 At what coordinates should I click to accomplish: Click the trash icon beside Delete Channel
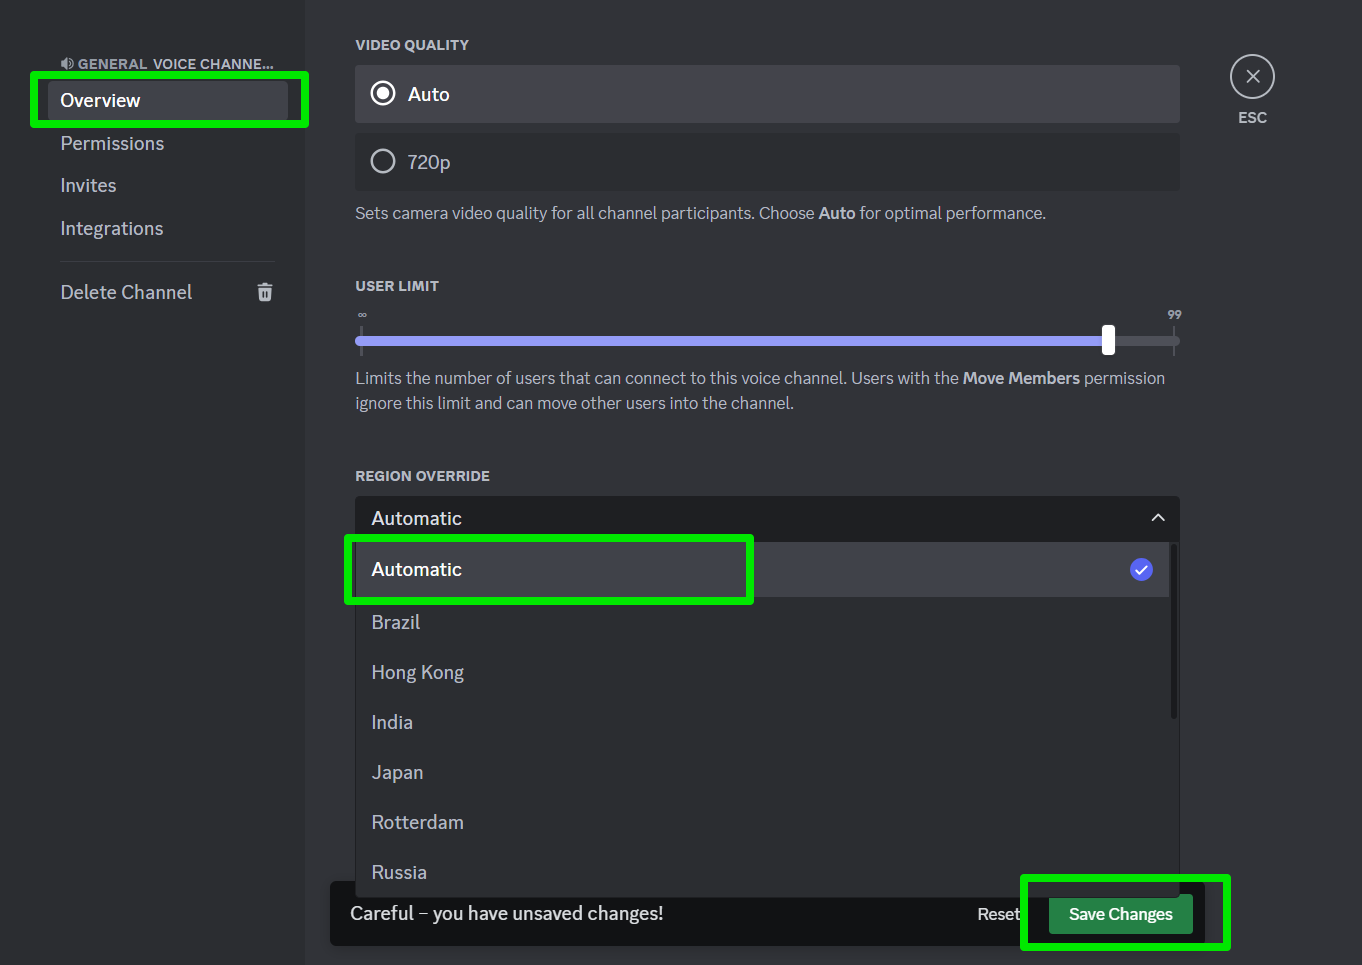[265, 292]
